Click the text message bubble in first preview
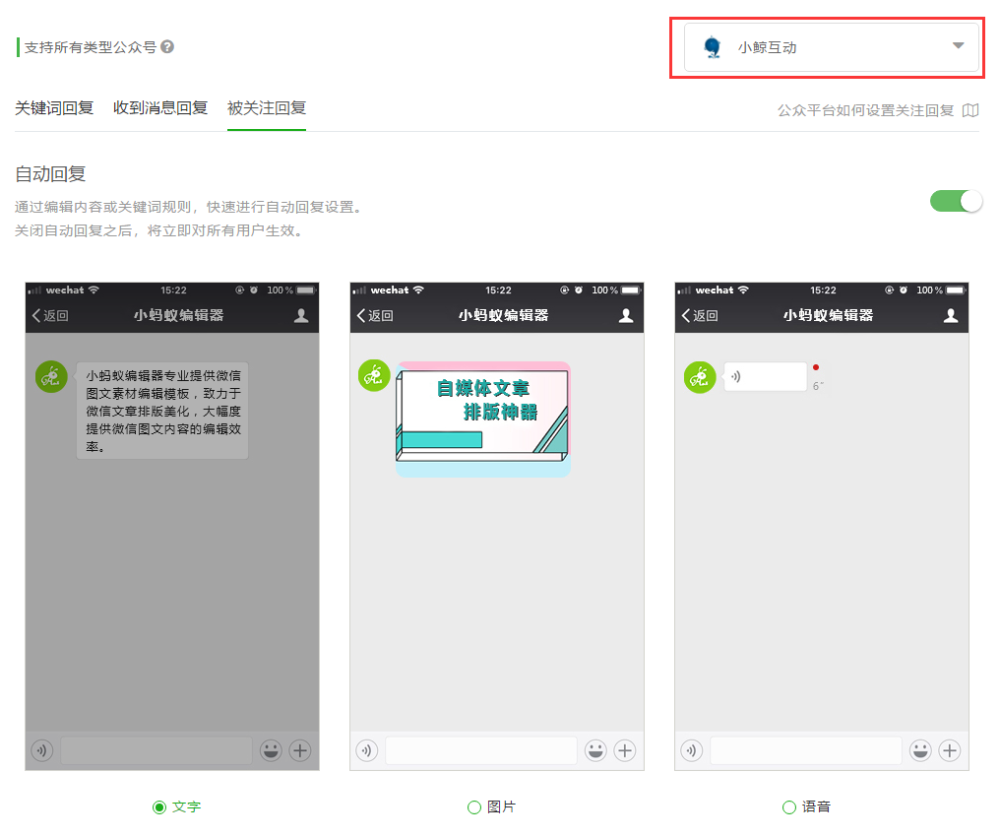Image resolution: width=1000 pixels, height=837 pixels. pos(162,410)
